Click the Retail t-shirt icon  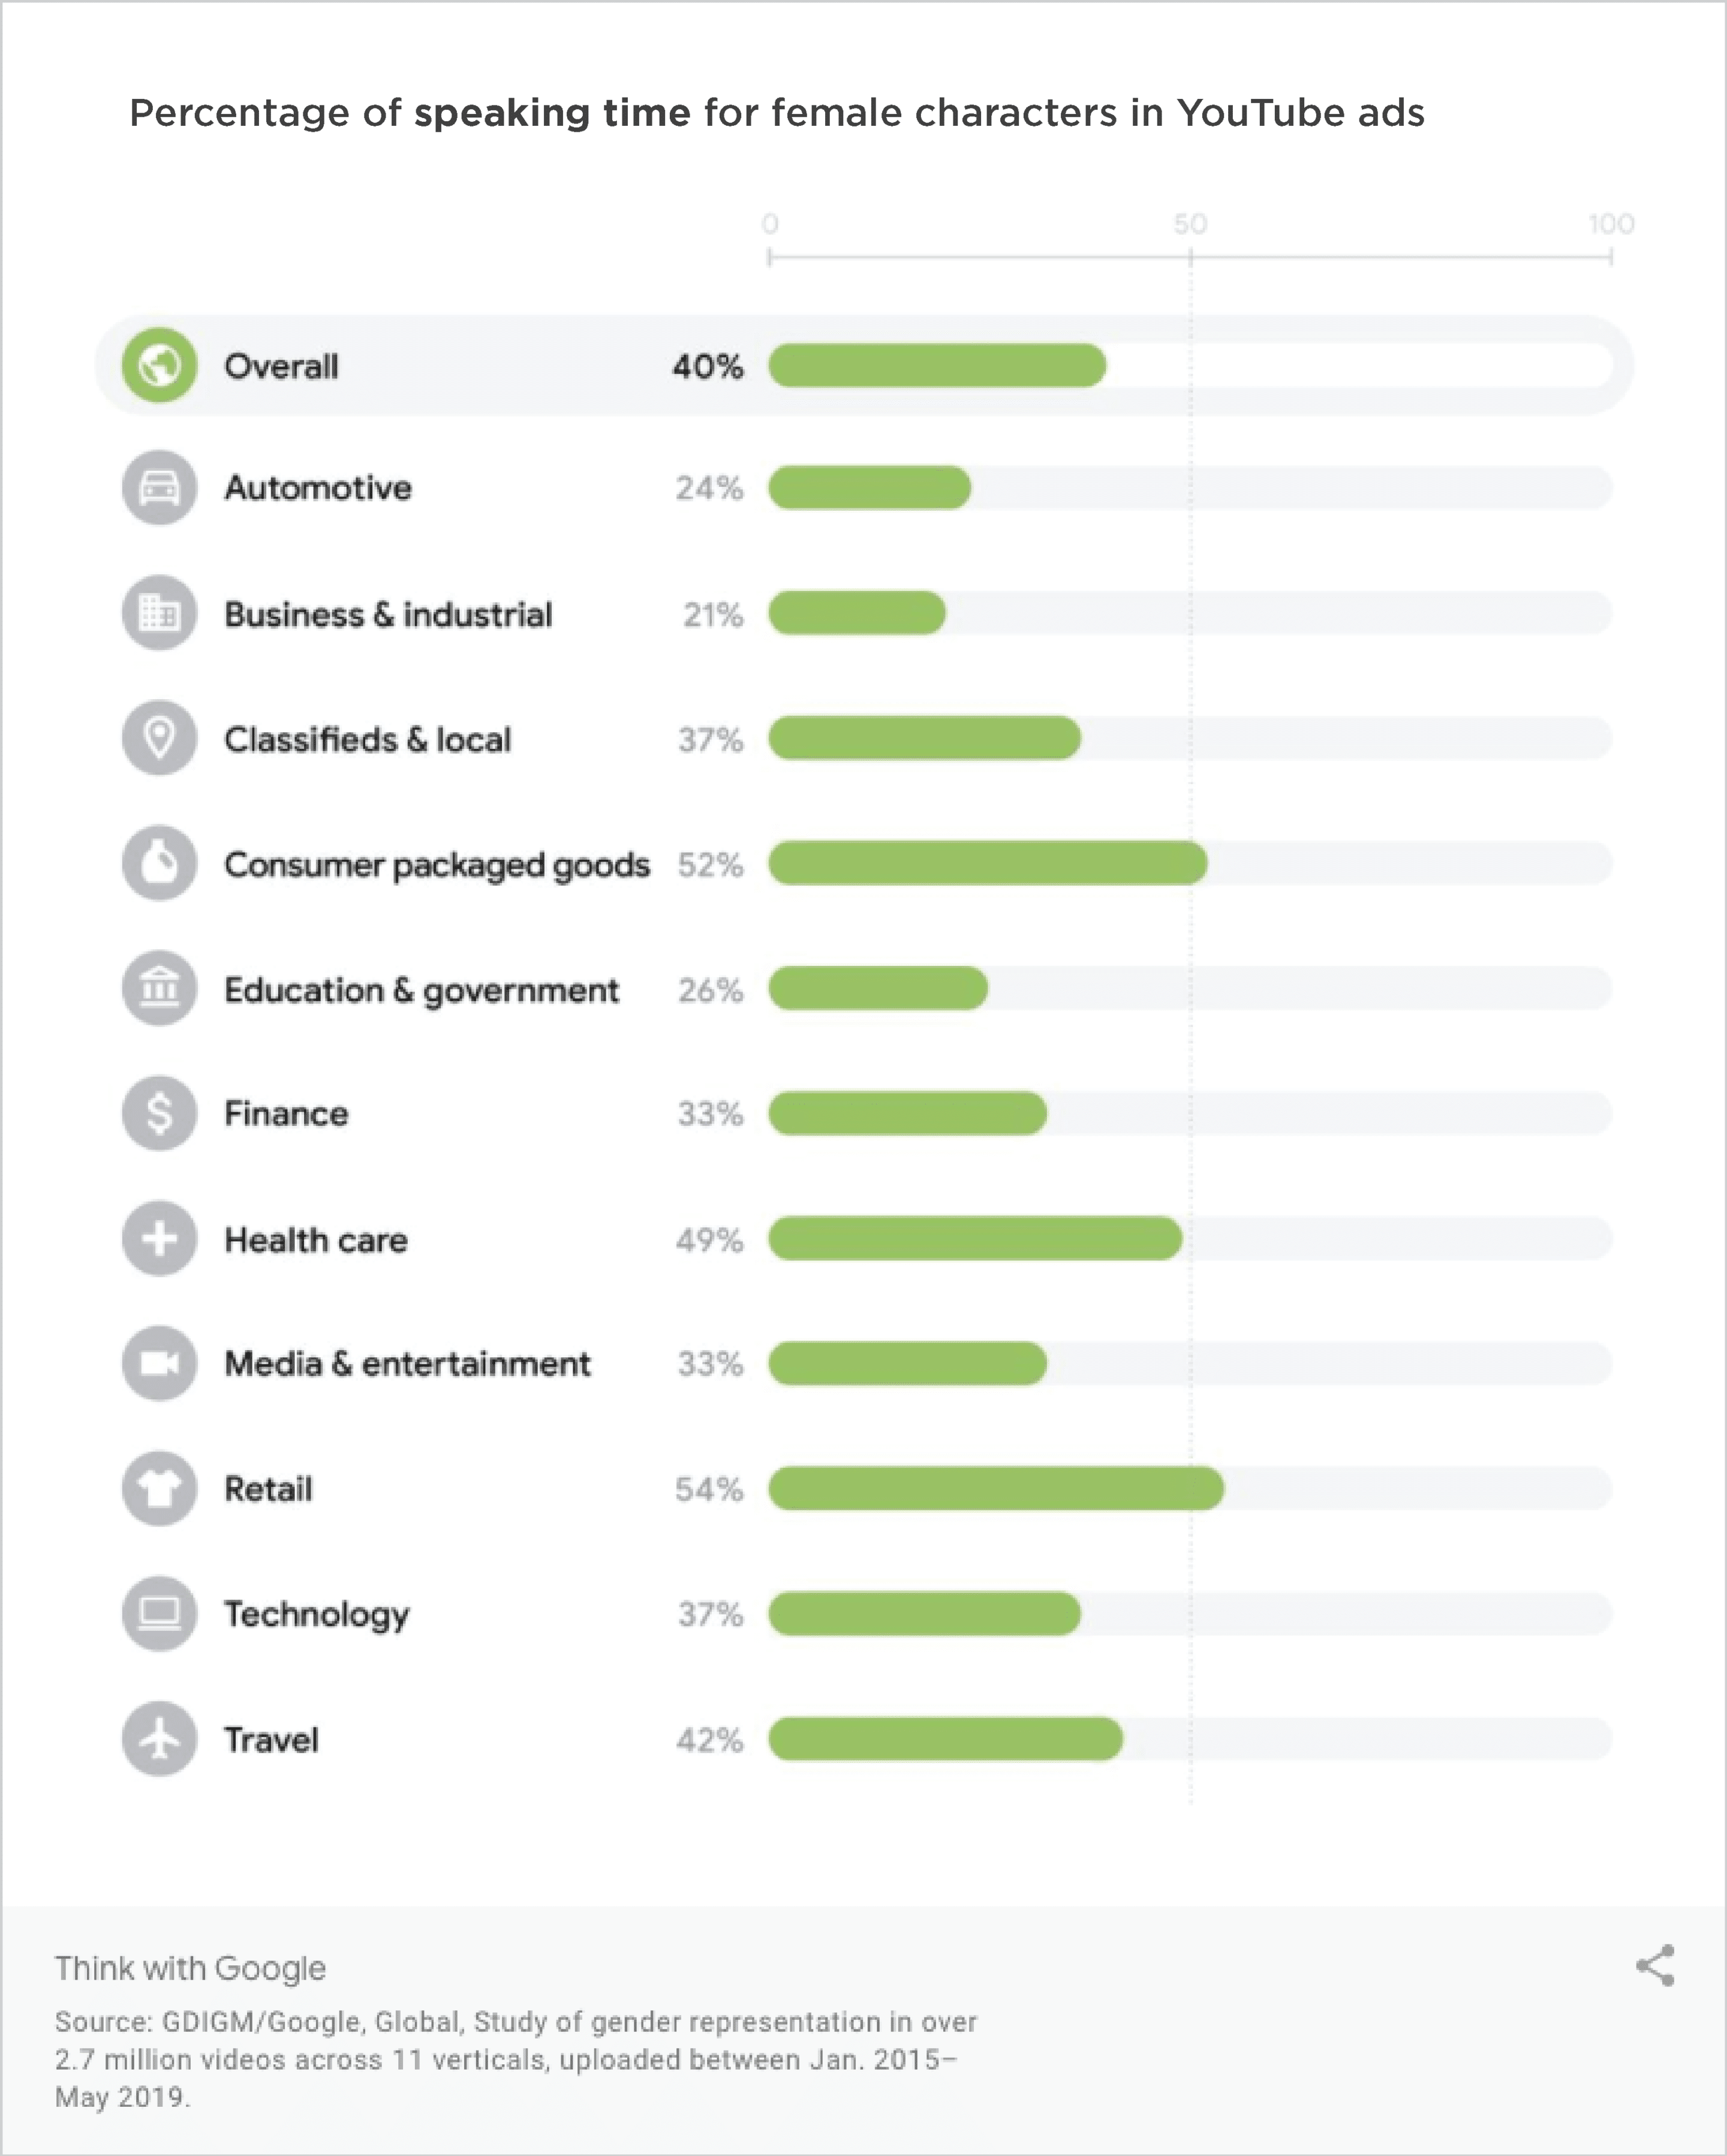pos(159,1488)
